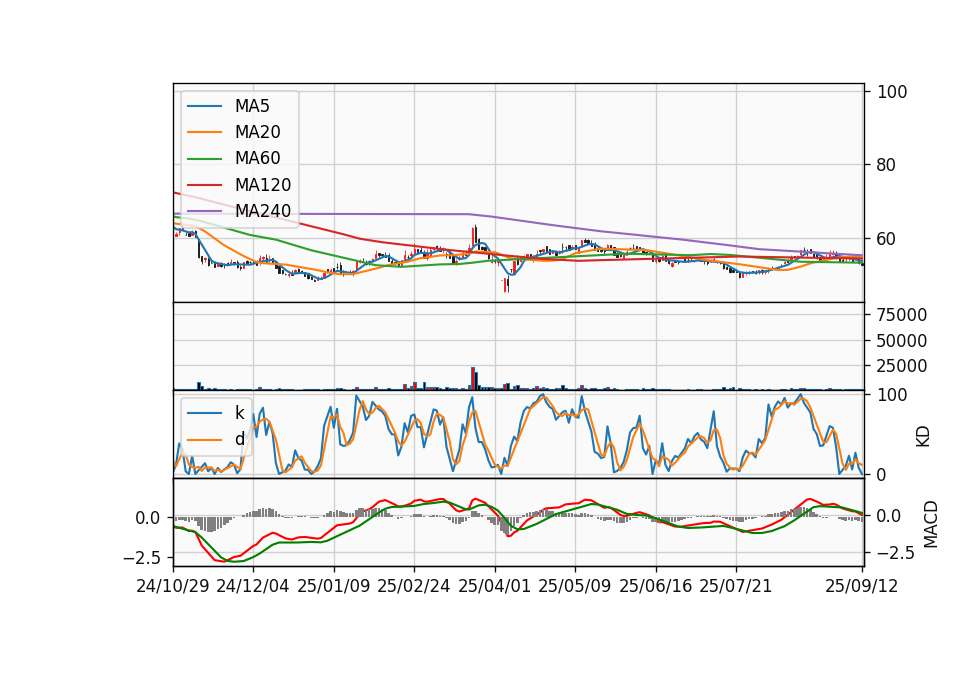Click the green MA60 legend line swatch
Image resolution: width=960 pixels, height=690 pixels.
click(204, 159)
